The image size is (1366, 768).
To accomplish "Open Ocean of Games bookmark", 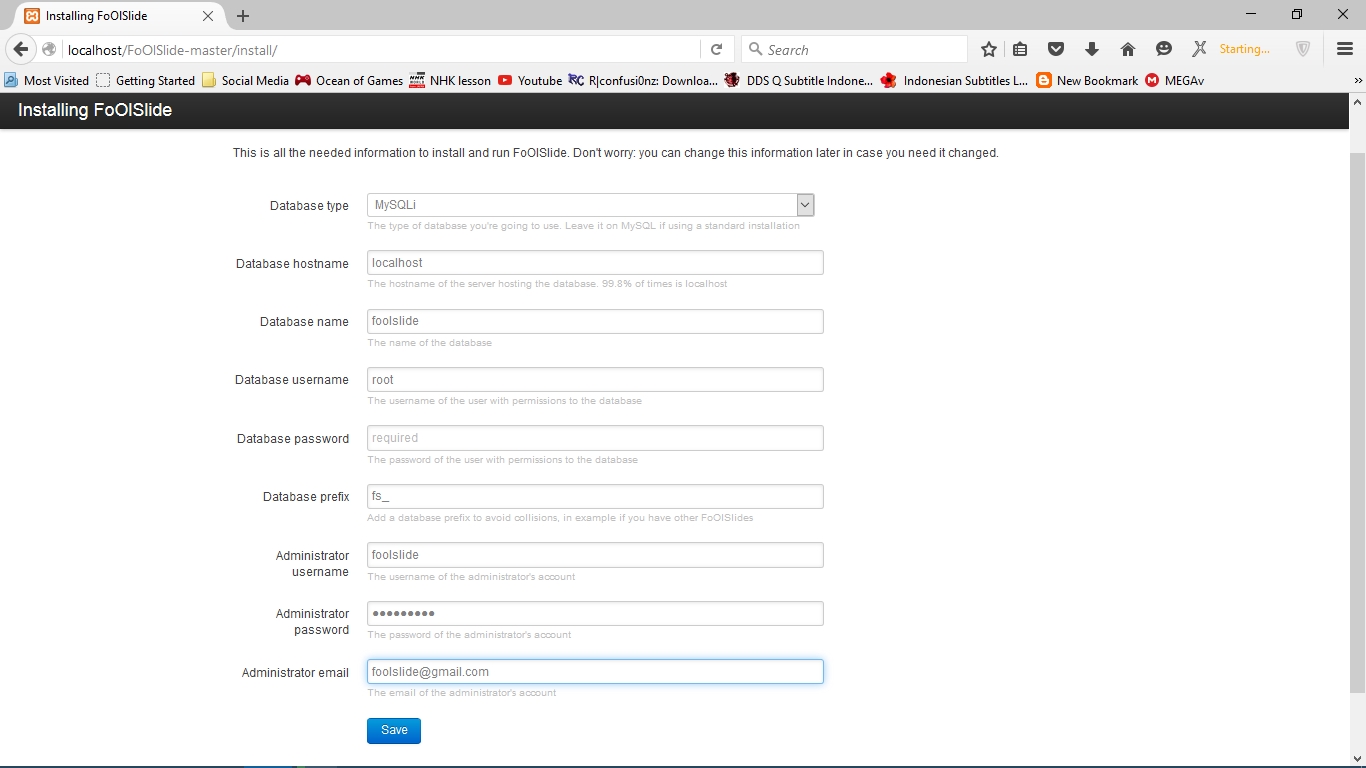I will (x=349, y=80).
